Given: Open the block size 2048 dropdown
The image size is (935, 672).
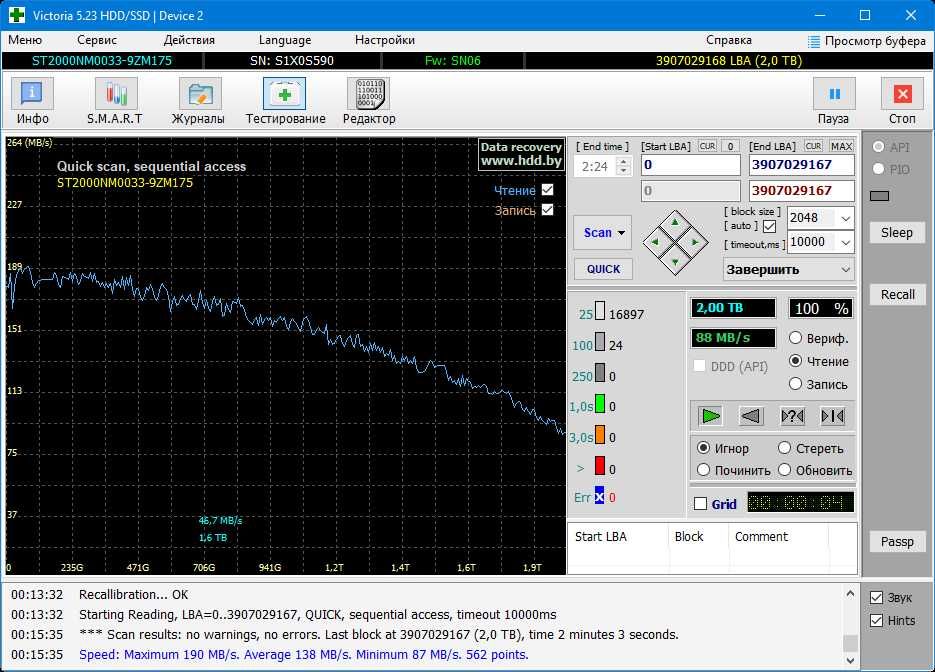Looking at the screenshot, I should click(x=846, y=218).
